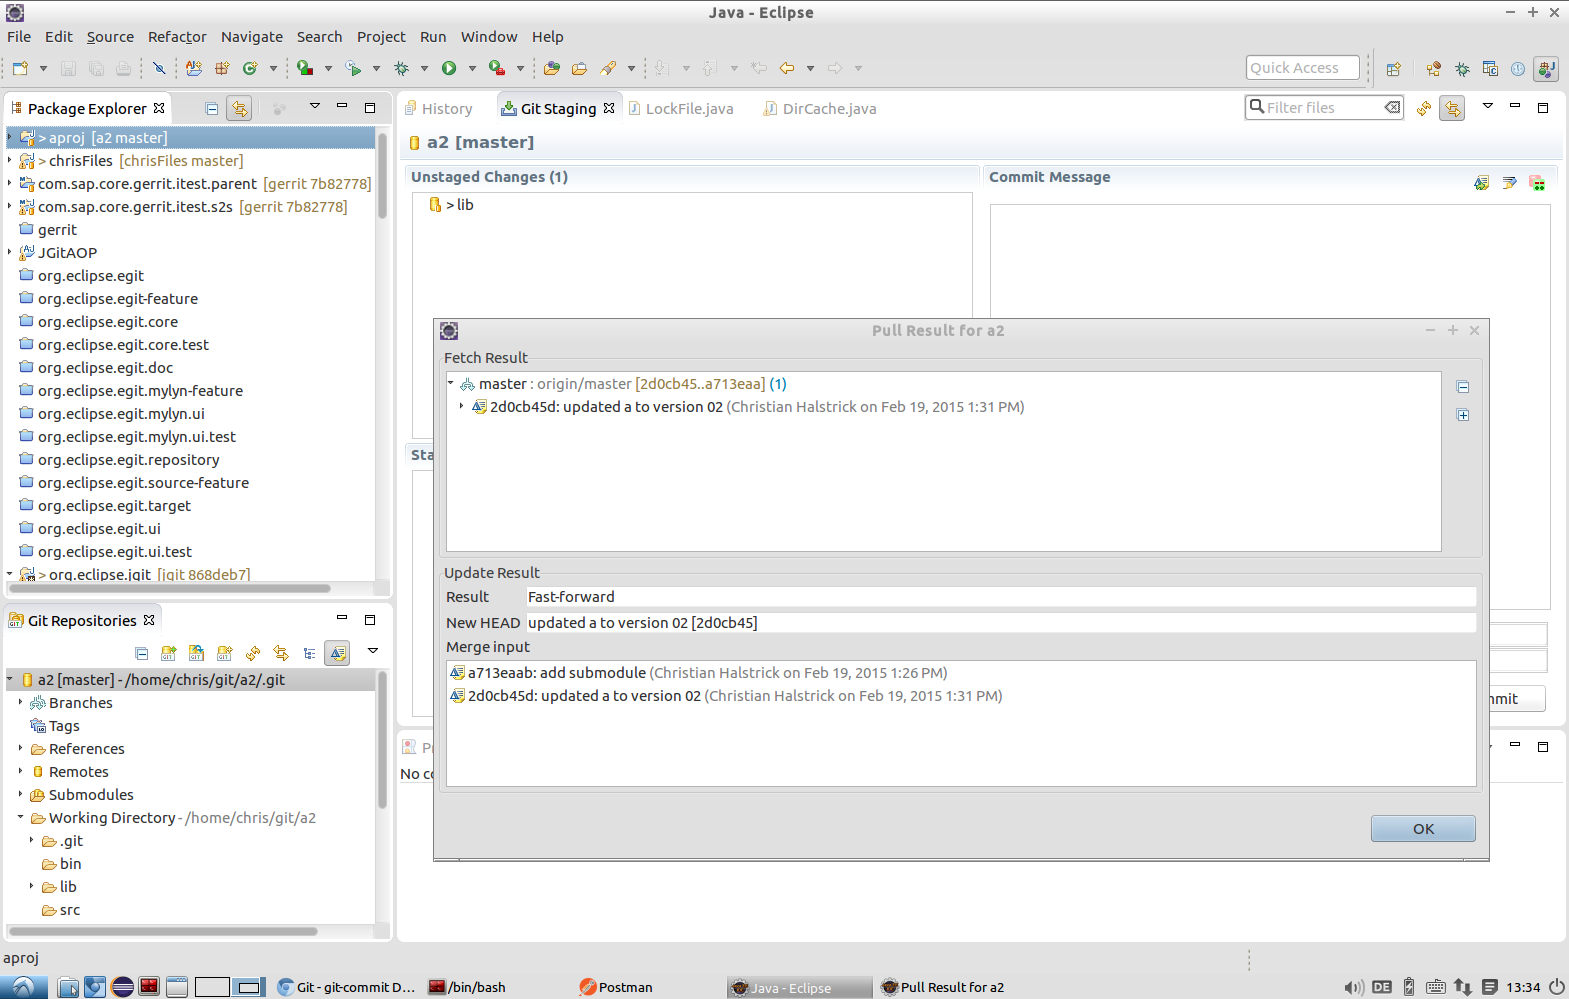Open Git Repositories view menu arrow

pos(373,651)
